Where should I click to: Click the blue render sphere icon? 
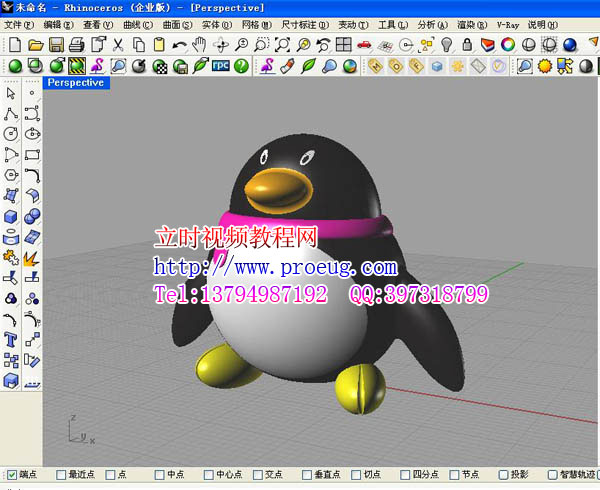[570, 45]
